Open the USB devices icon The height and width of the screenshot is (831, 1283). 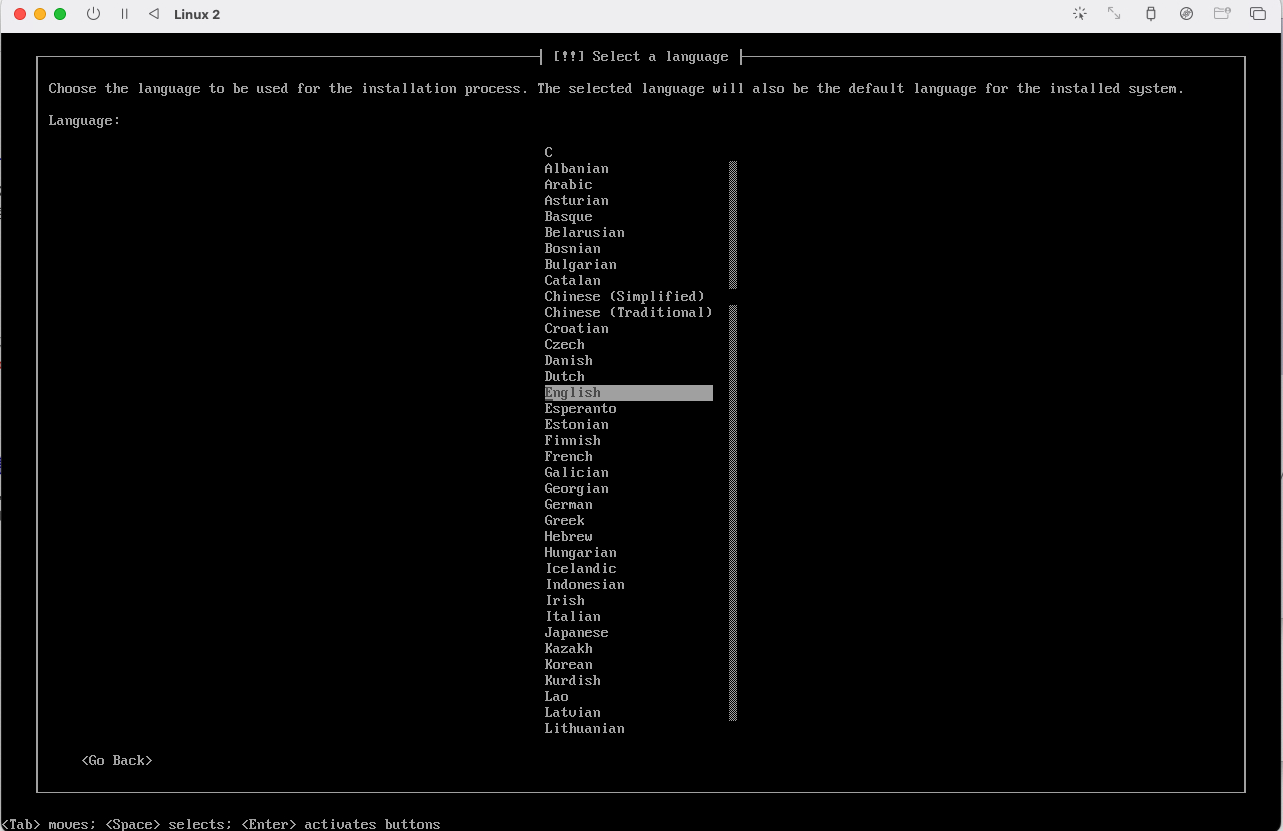pos(1150,14)
